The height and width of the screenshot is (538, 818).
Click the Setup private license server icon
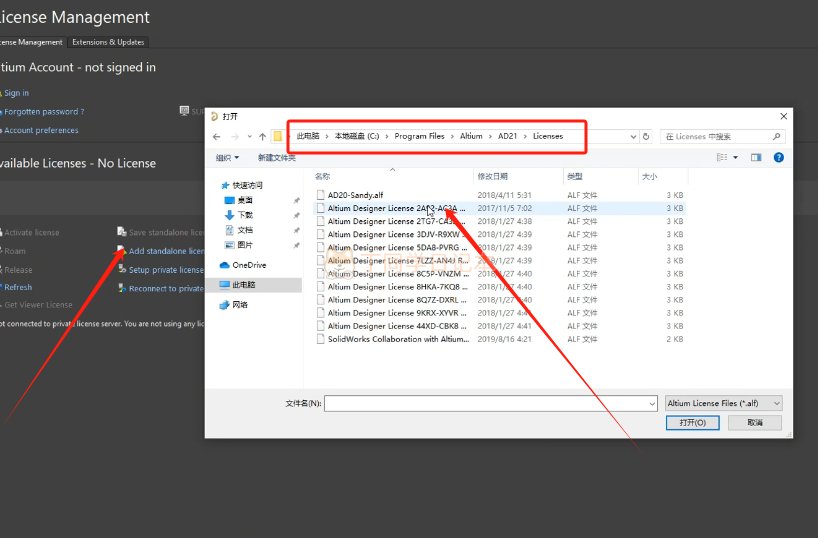121,270
